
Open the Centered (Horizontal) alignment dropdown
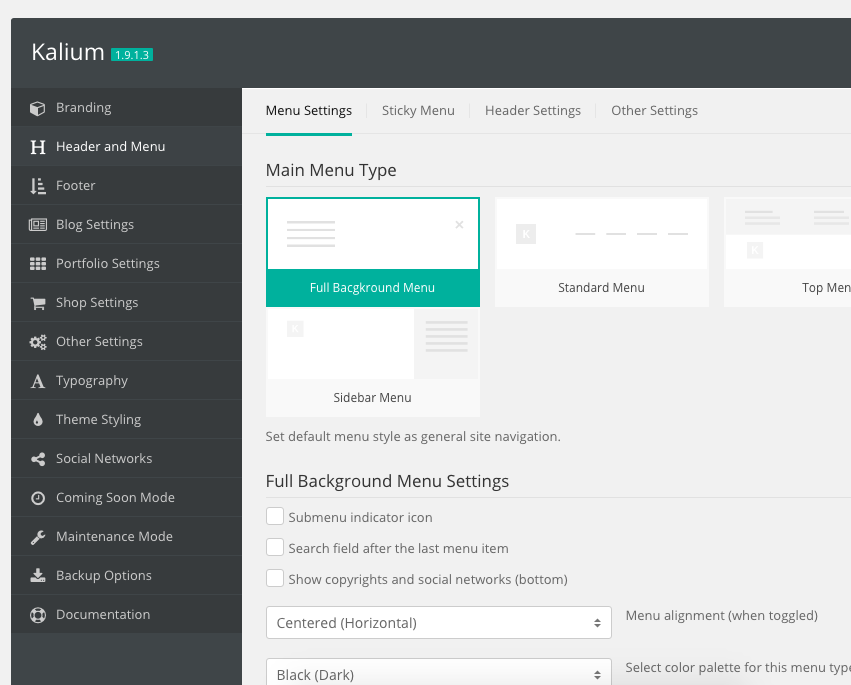(438, 623)
